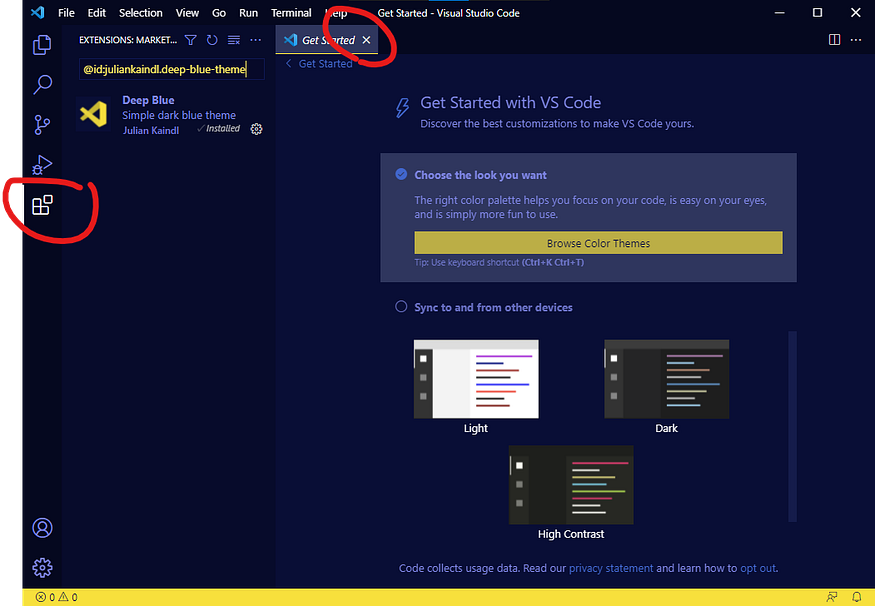Go back via Get Started breadcrumb
Screen dimensions: 875x606
coord(319,64)
